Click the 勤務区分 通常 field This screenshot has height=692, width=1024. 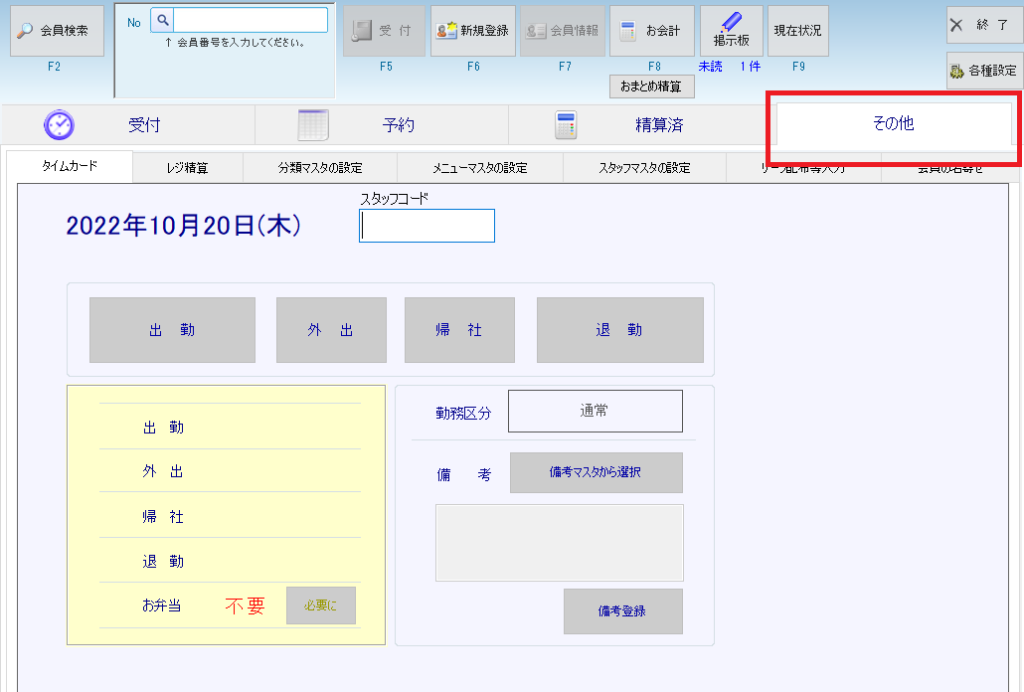click(x=595, y=411)
